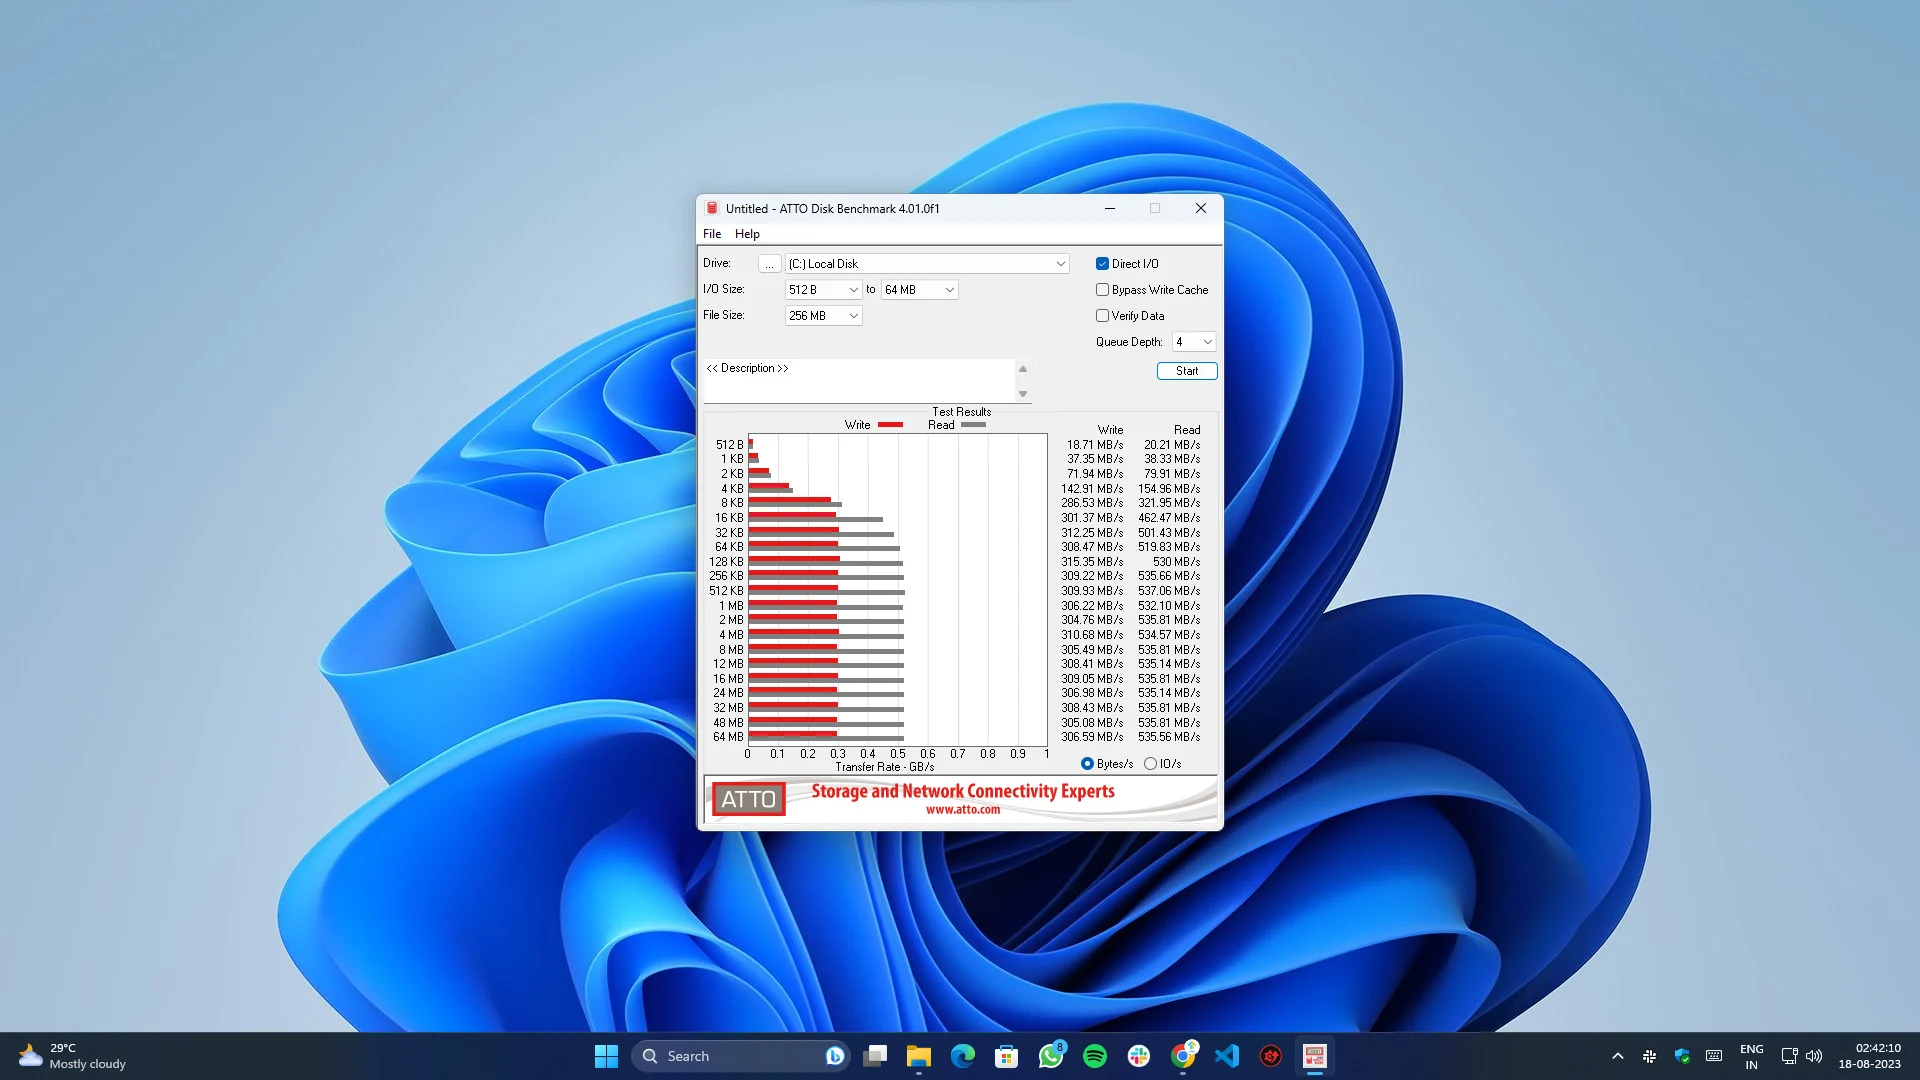The width and height of the screenshot is (1920, 1080).
Task: Open Spotify from the taskbar
Action: tap(1095, 1055)
